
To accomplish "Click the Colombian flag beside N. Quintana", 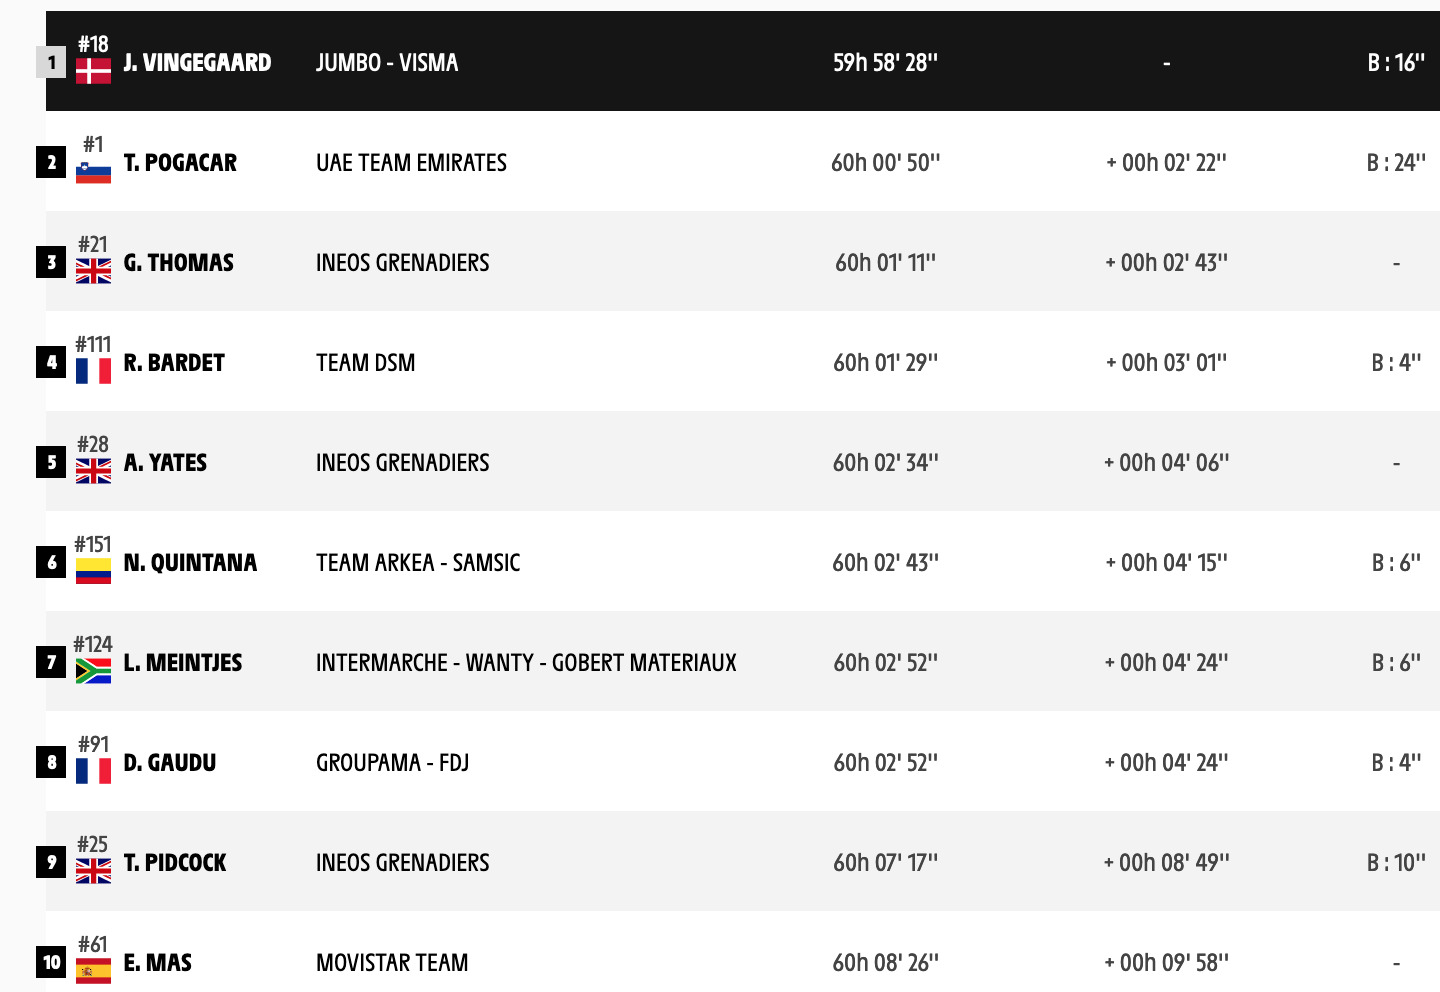I will click(x=93, y=571).
